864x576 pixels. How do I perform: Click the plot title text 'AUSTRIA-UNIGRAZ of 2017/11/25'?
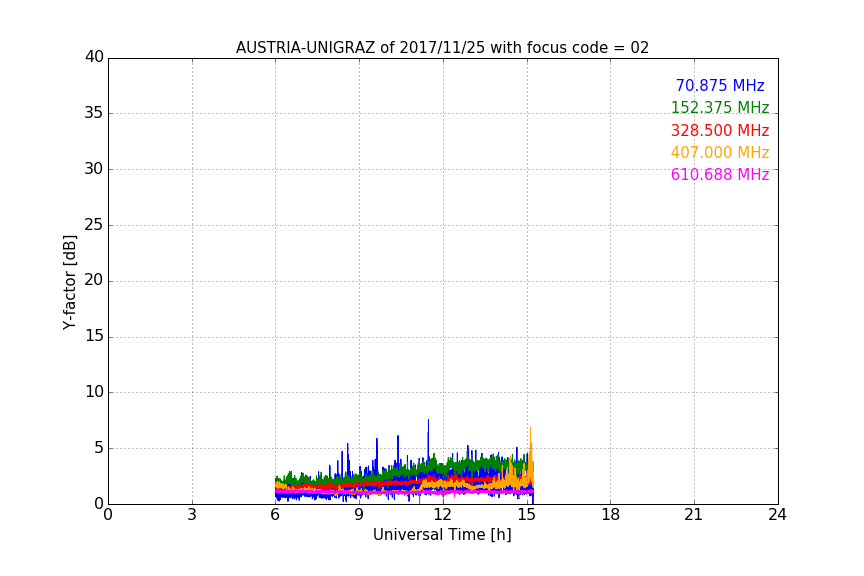(x=360, y=48)
